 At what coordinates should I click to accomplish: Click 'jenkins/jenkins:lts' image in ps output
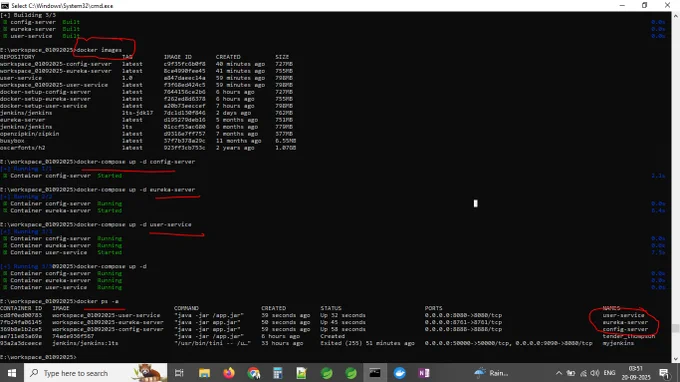[x=85, y=343]
